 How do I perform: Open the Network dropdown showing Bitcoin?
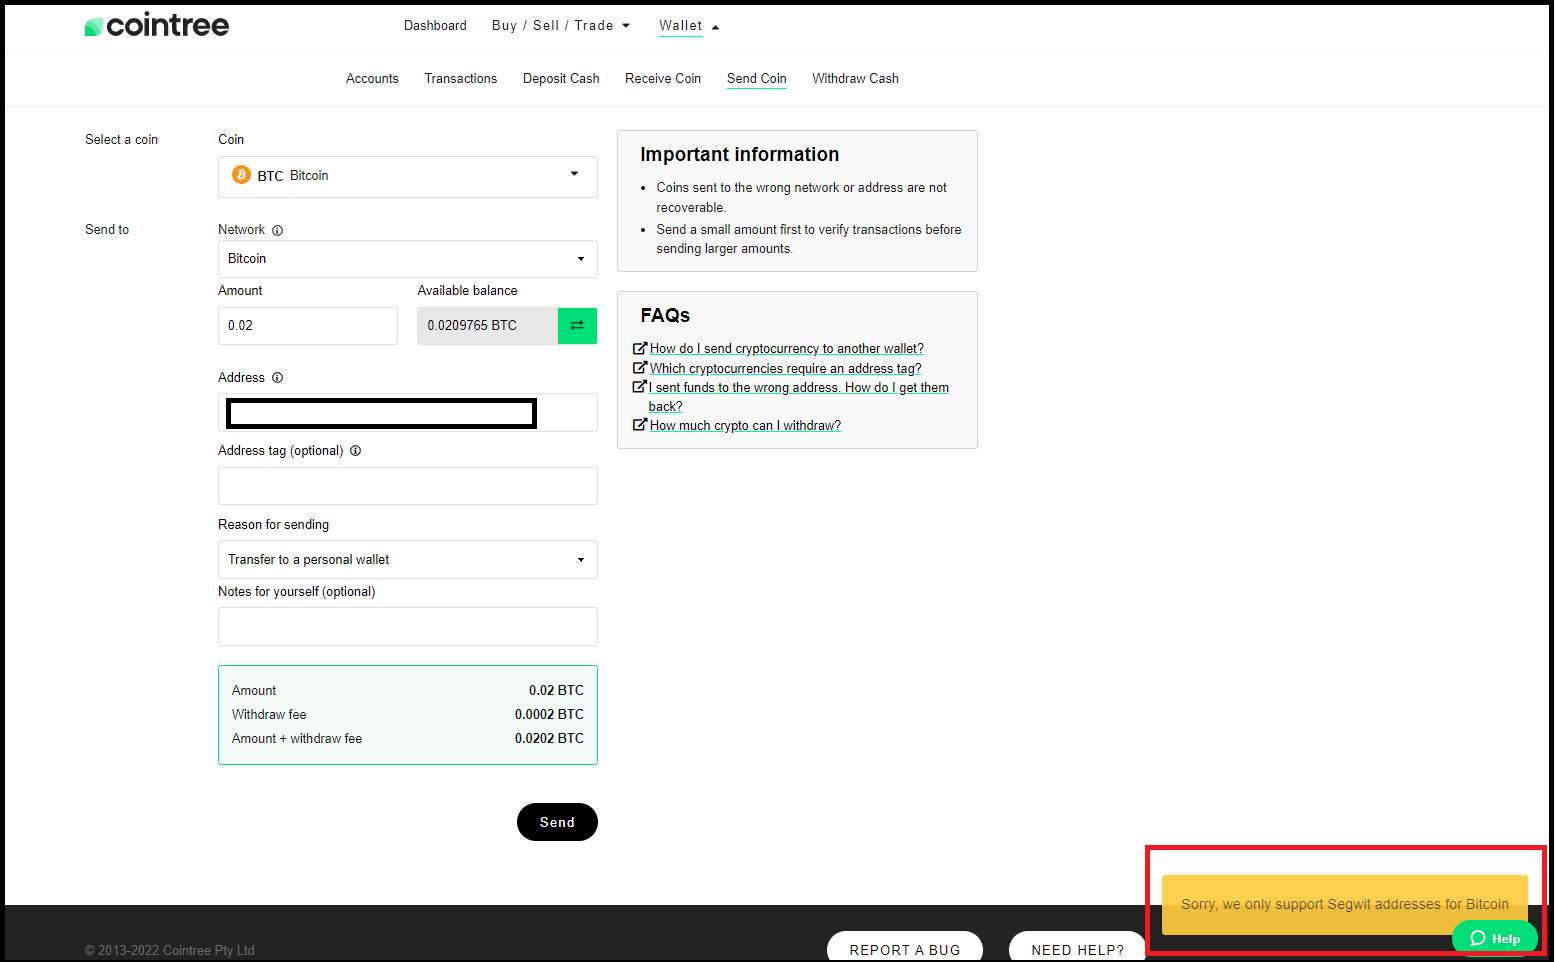click(408, 259)
